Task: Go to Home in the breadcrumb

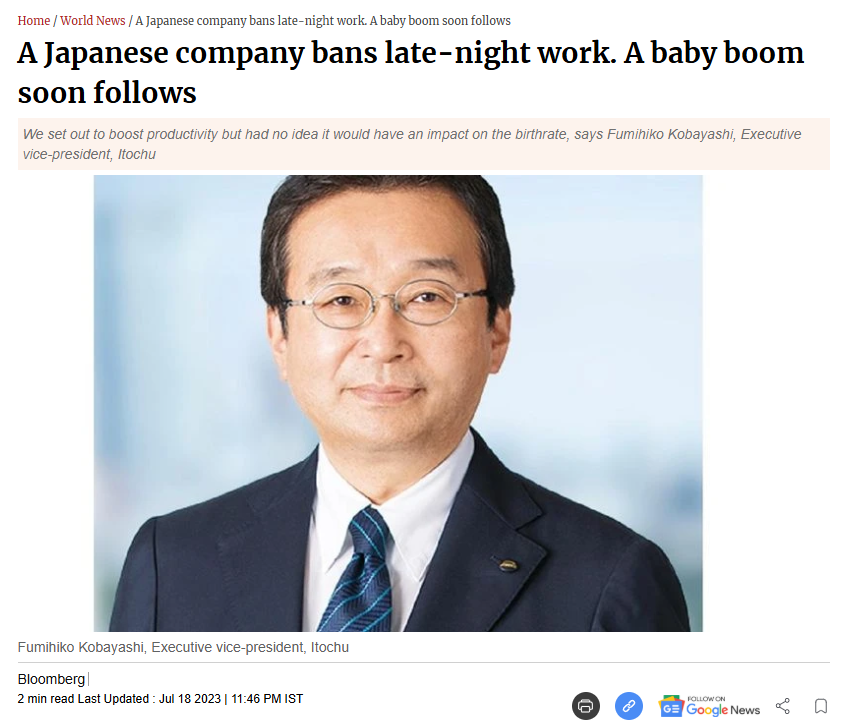Action: 33,20
